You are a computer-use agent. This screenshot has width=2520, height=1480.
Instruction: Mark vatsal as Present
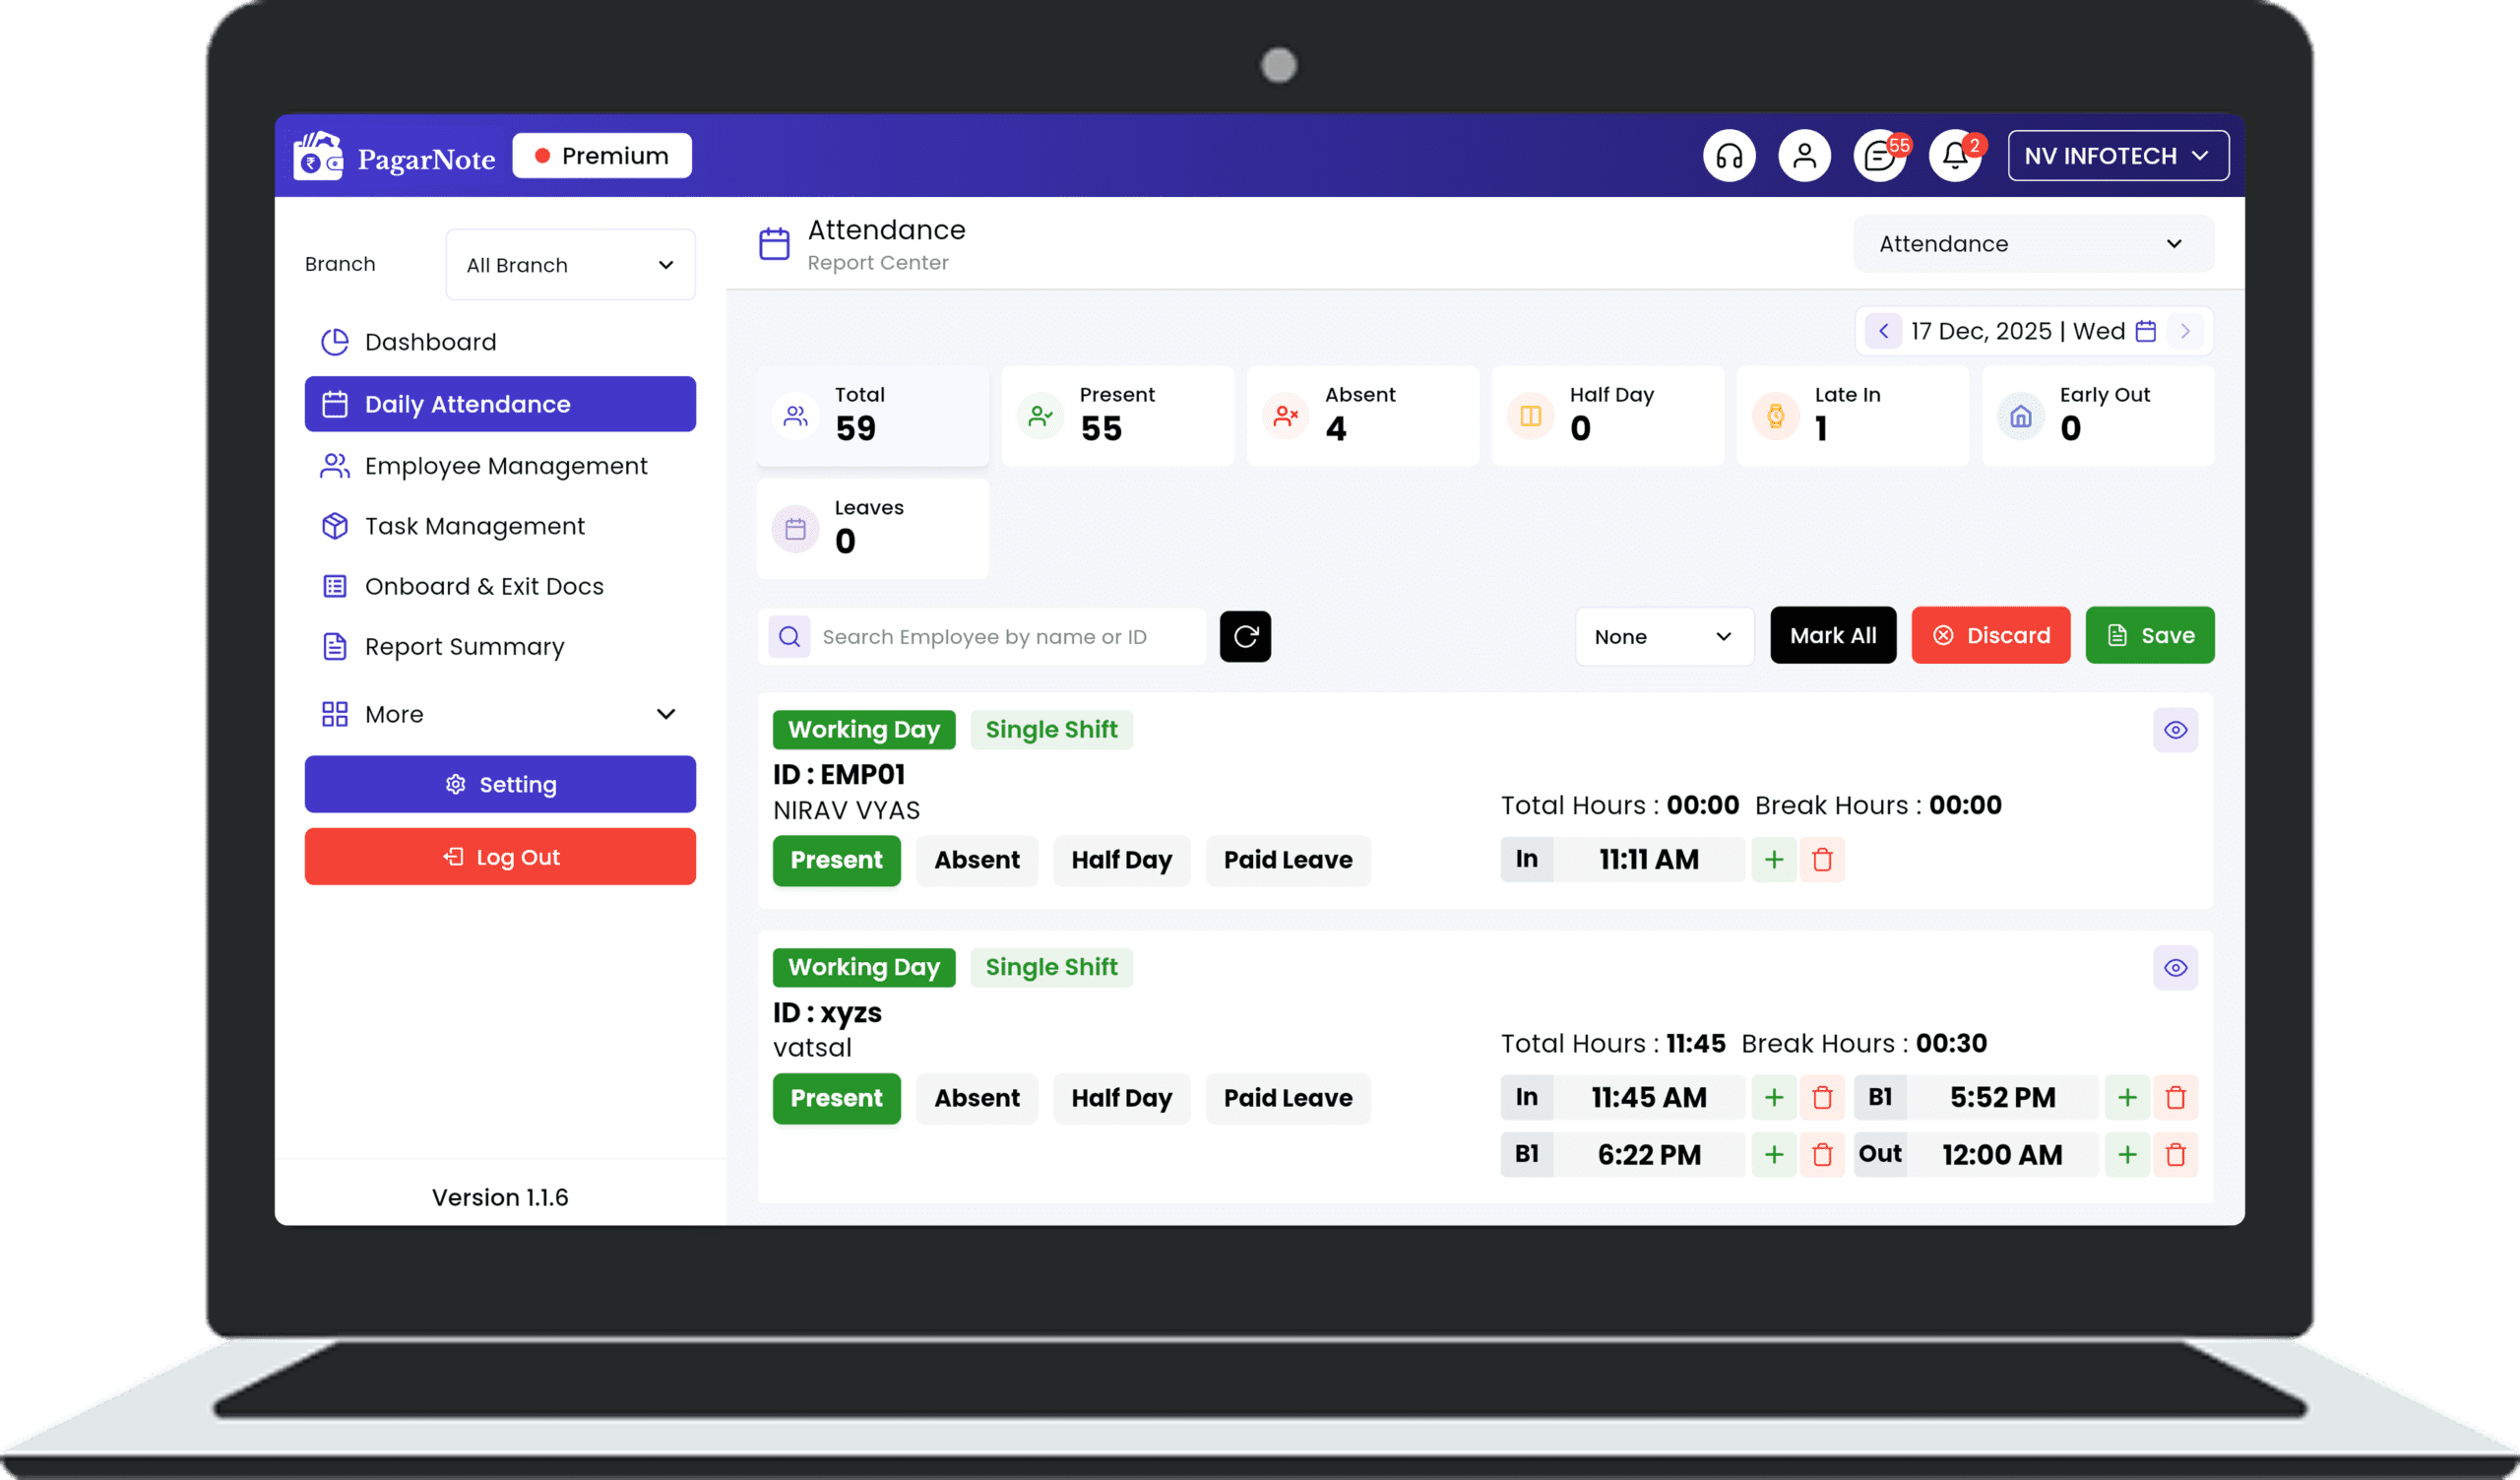click(836, 1098)
